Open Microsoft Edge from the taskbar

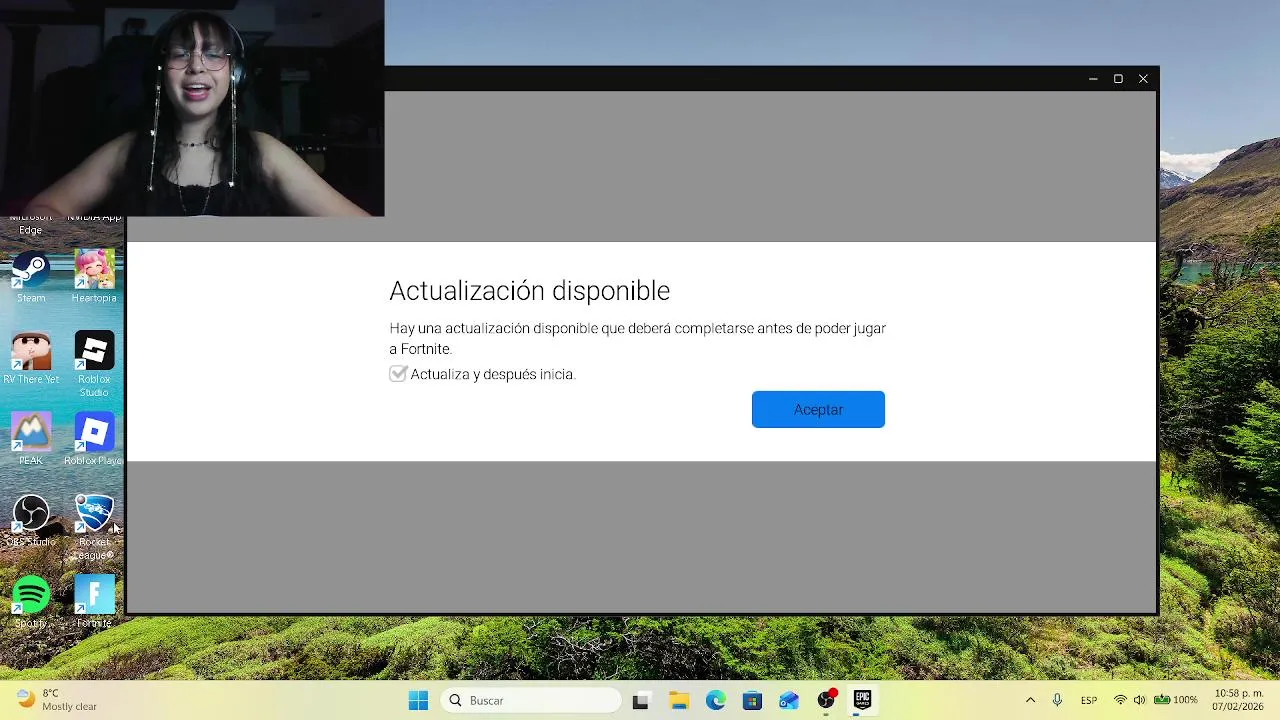716,700
